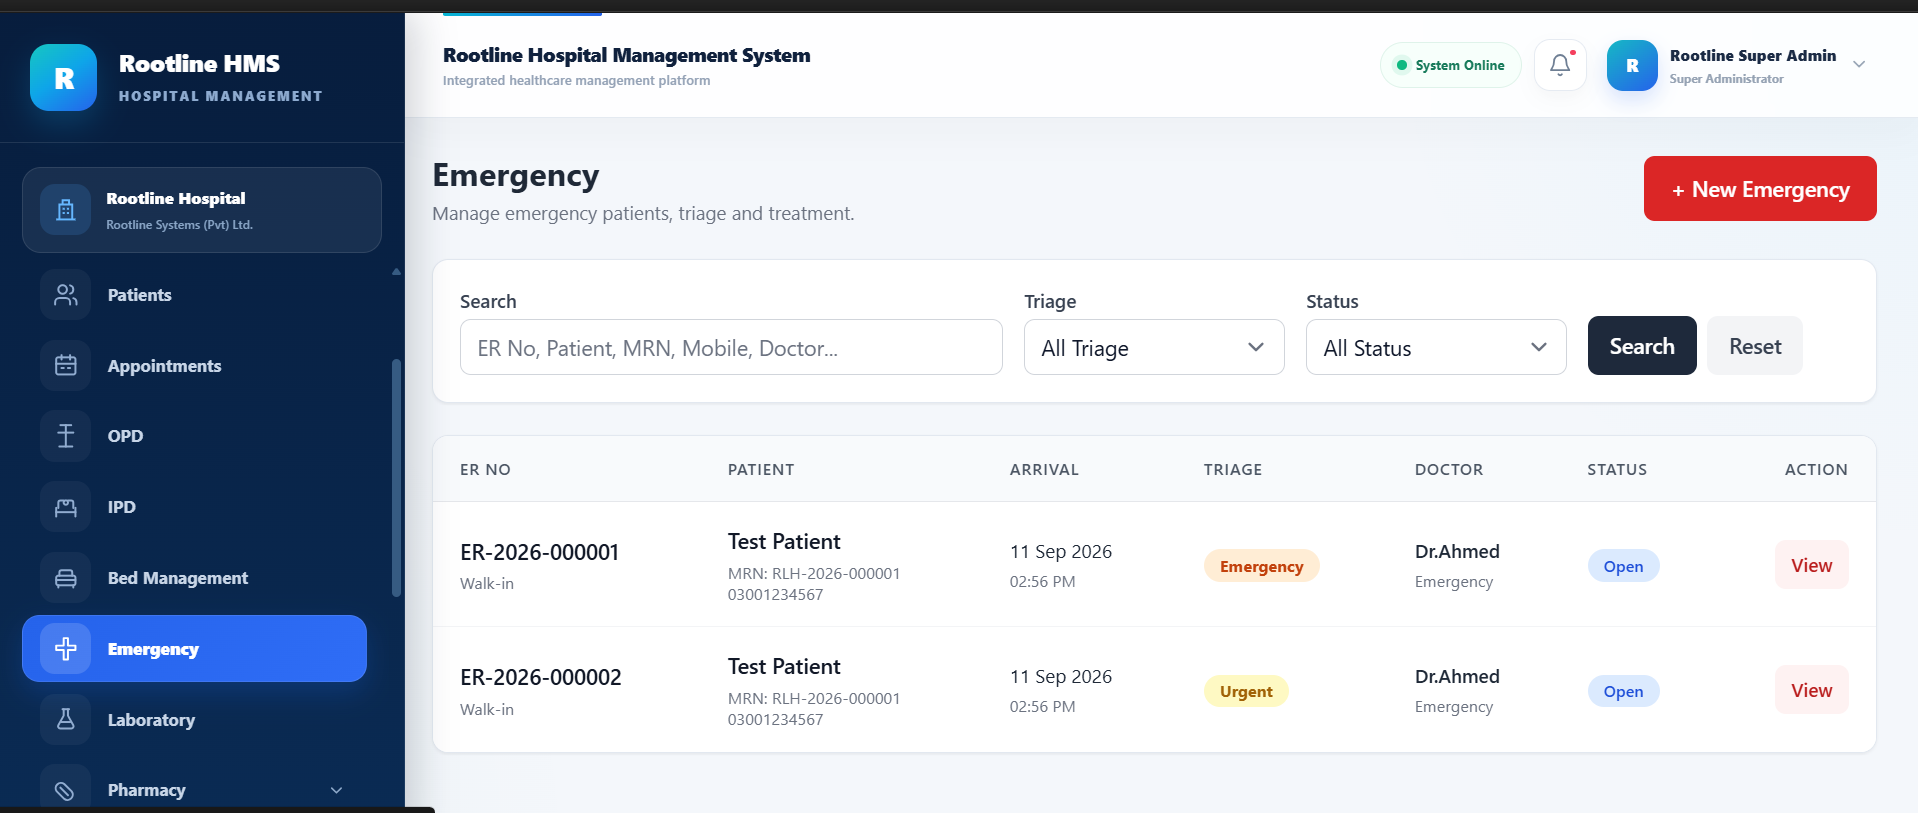The image size is (1918, 813).
Task: View record ER-2026-000001
Action: coord(1811,565)
